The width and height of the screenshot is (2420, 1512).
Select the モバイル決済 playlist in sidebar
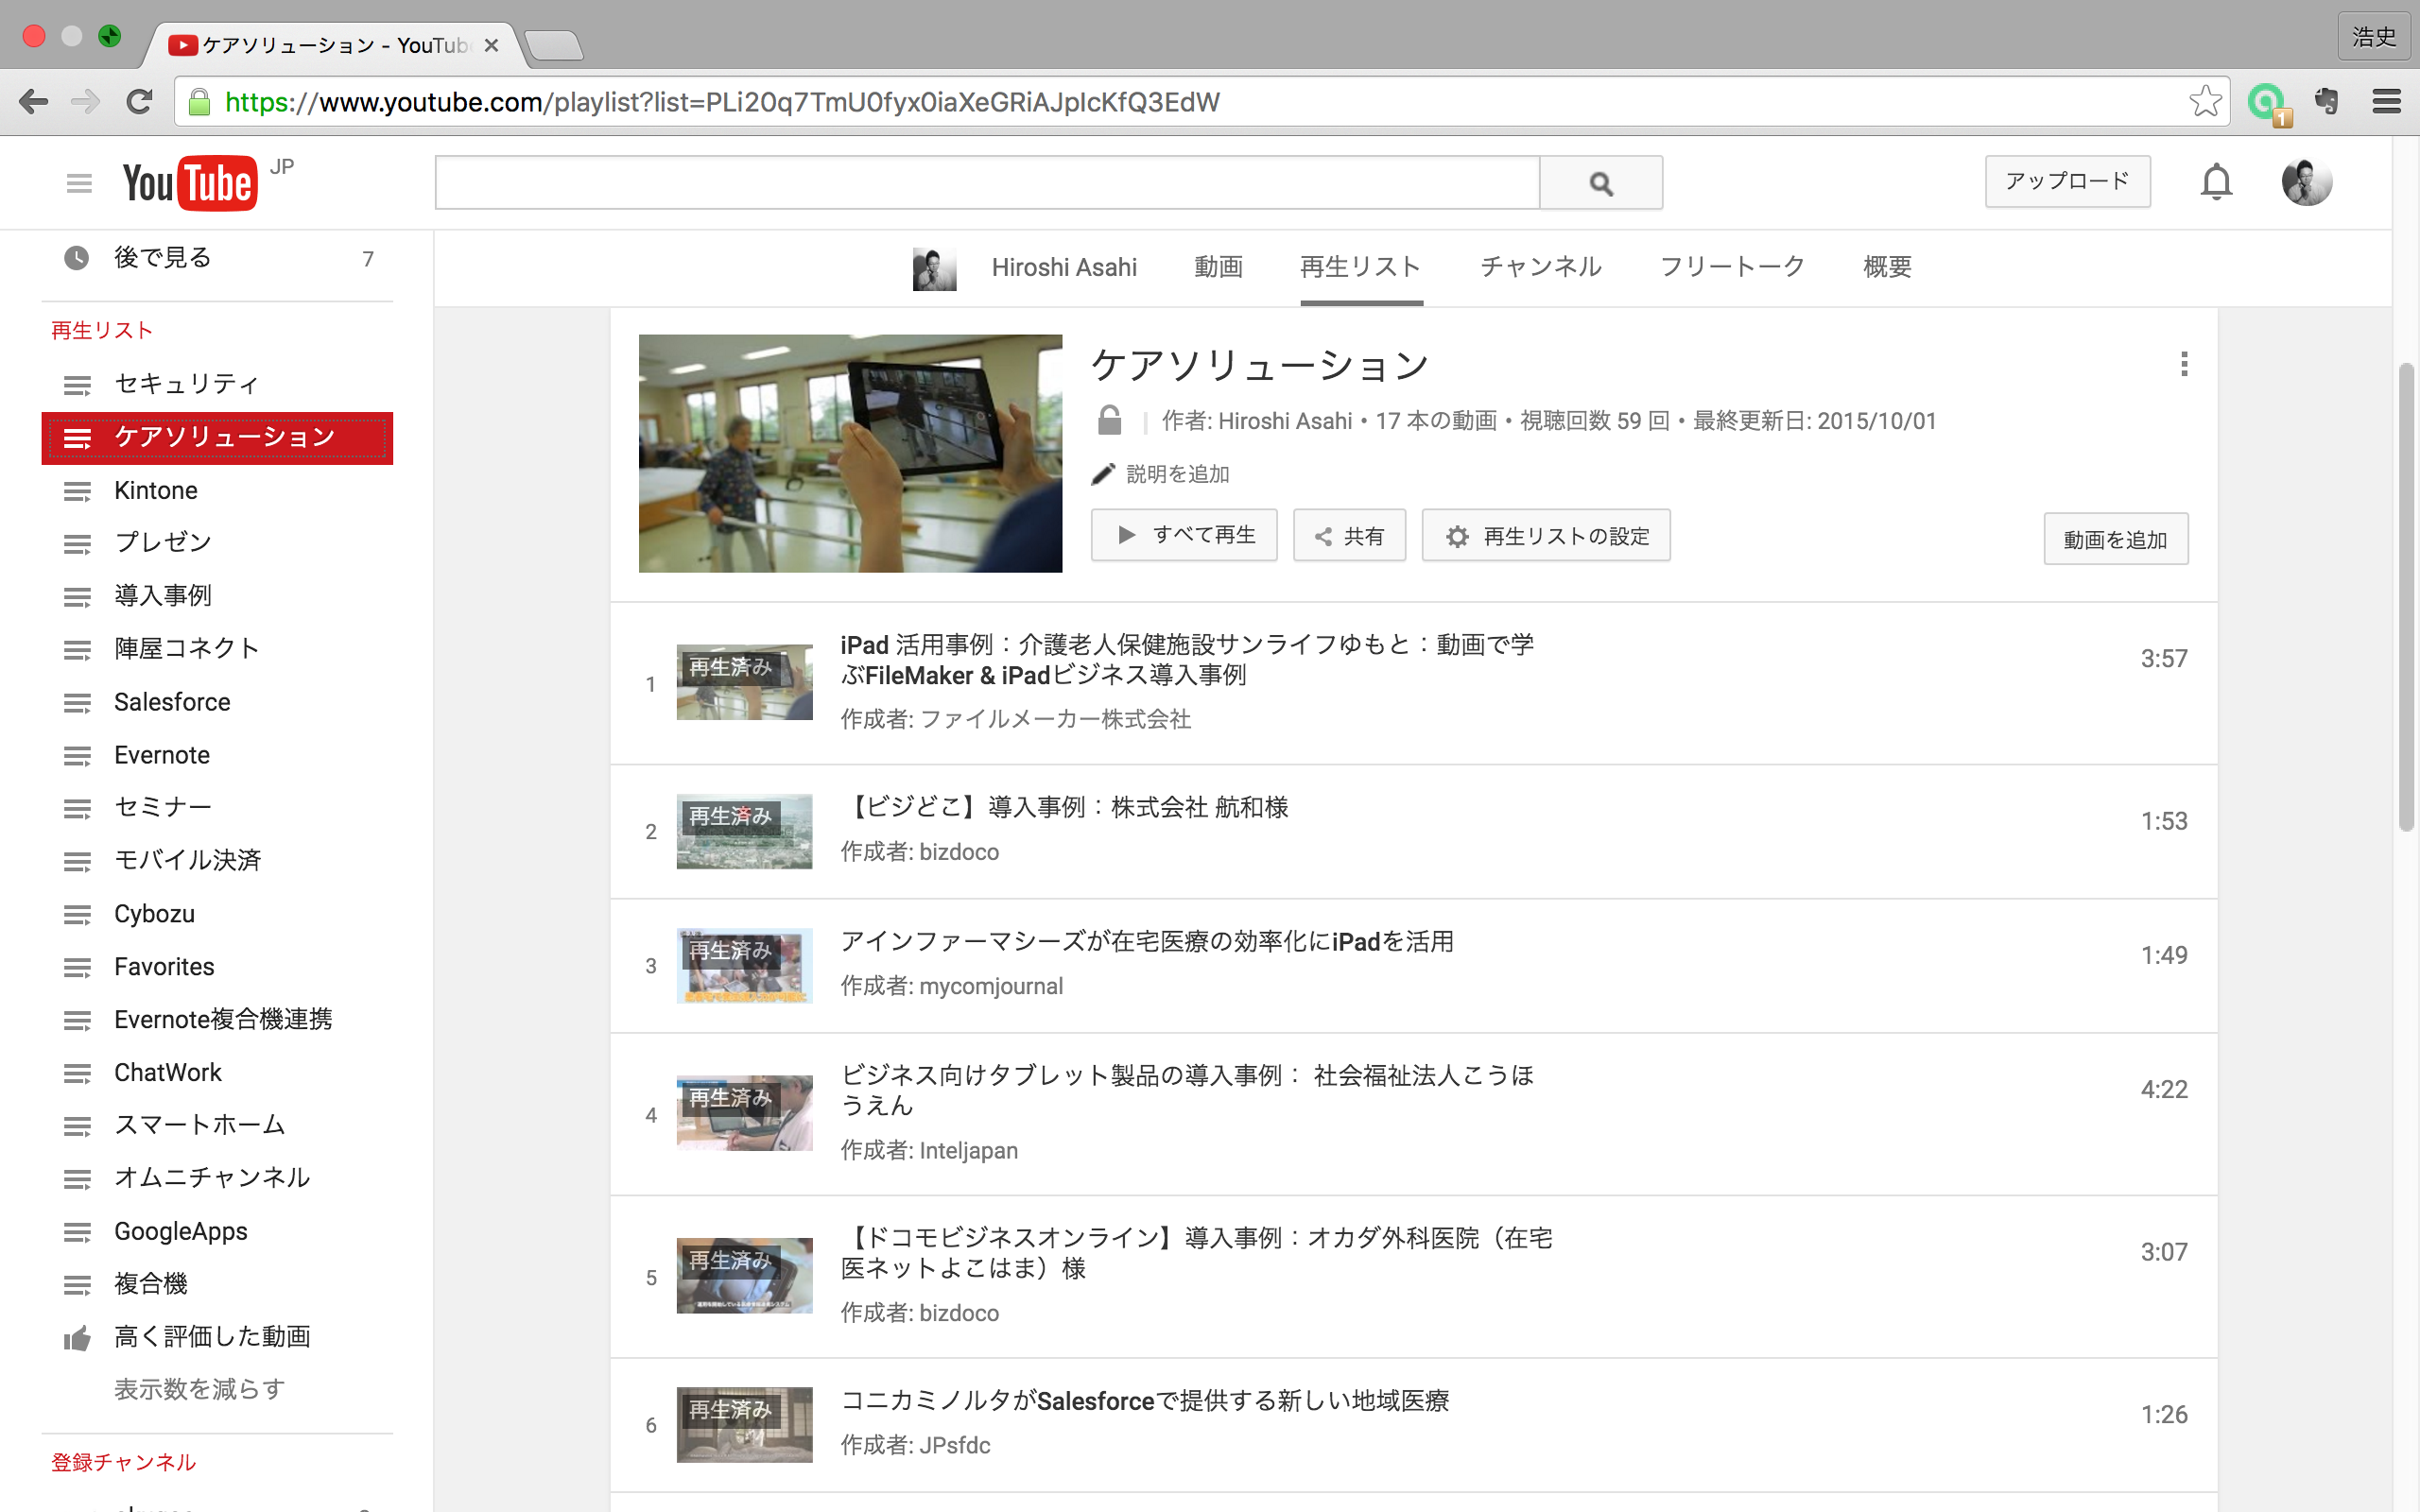click(x=217, y=860)
